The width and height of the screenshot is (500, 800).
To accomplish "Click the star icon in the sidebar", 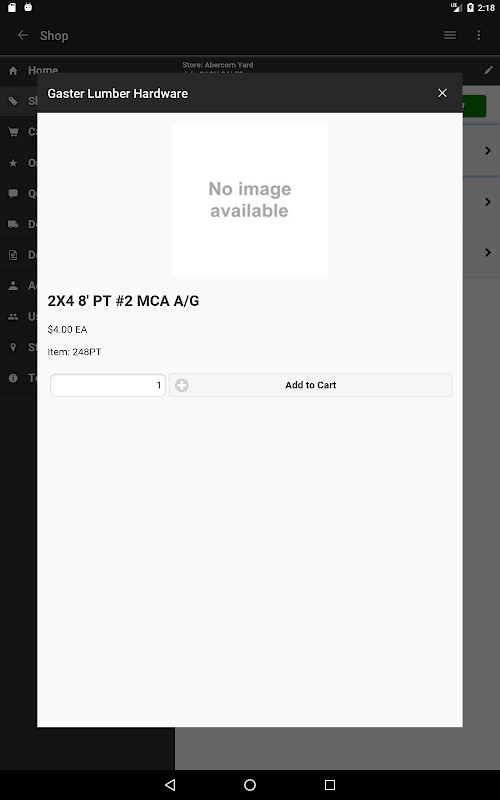I will pos(13,163).
